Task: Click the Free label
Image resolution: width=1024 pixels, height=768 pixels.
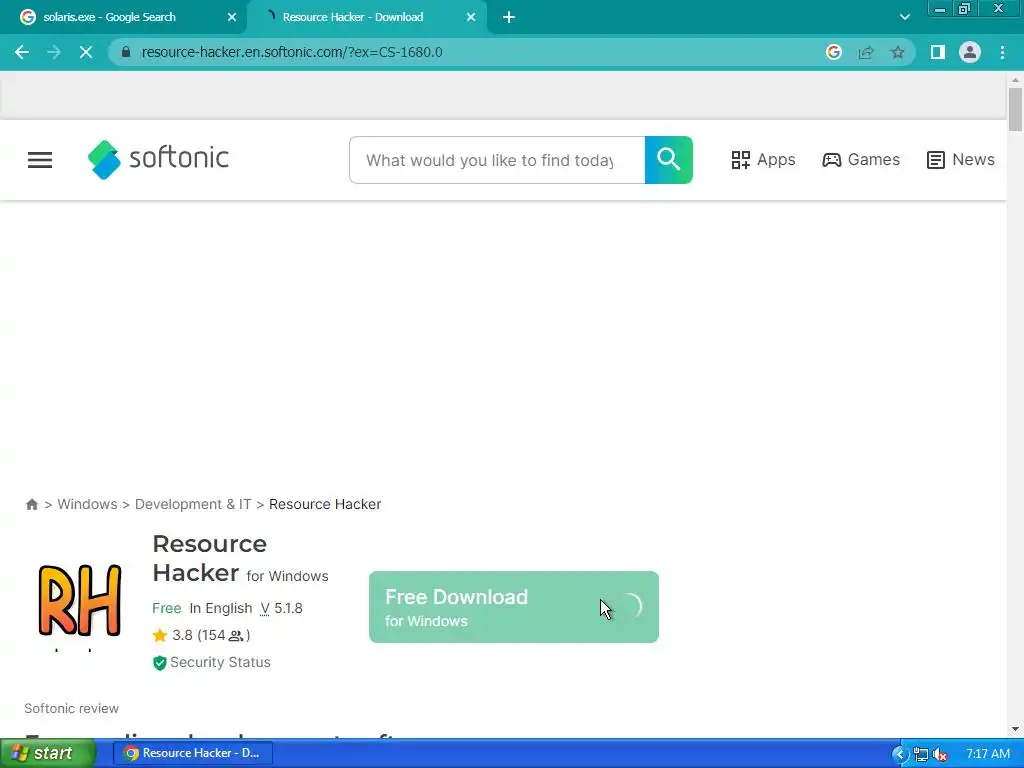Action: 167,608
